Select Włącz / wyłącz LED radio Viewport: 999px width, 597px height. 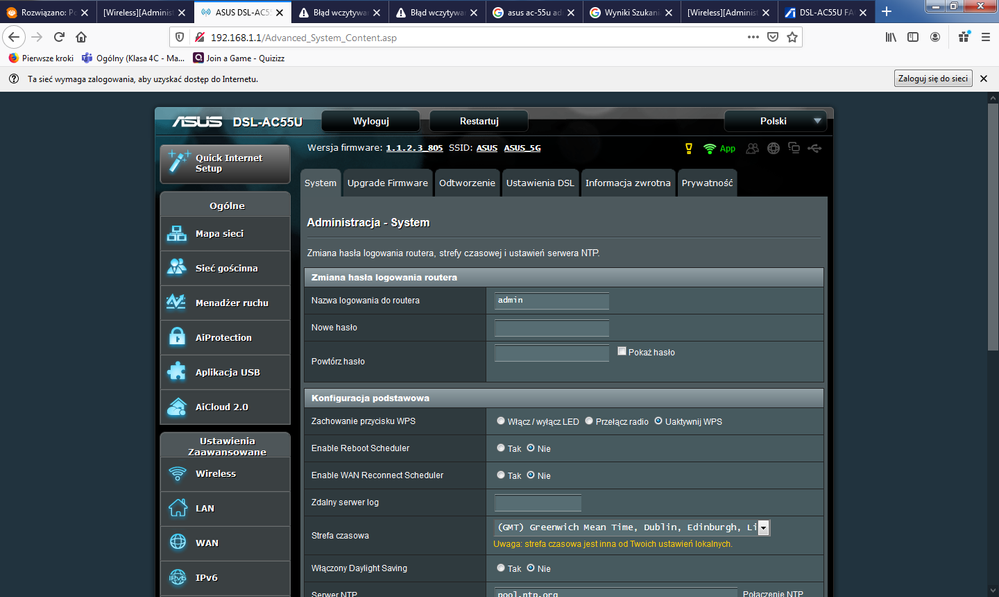pos(501,421)
